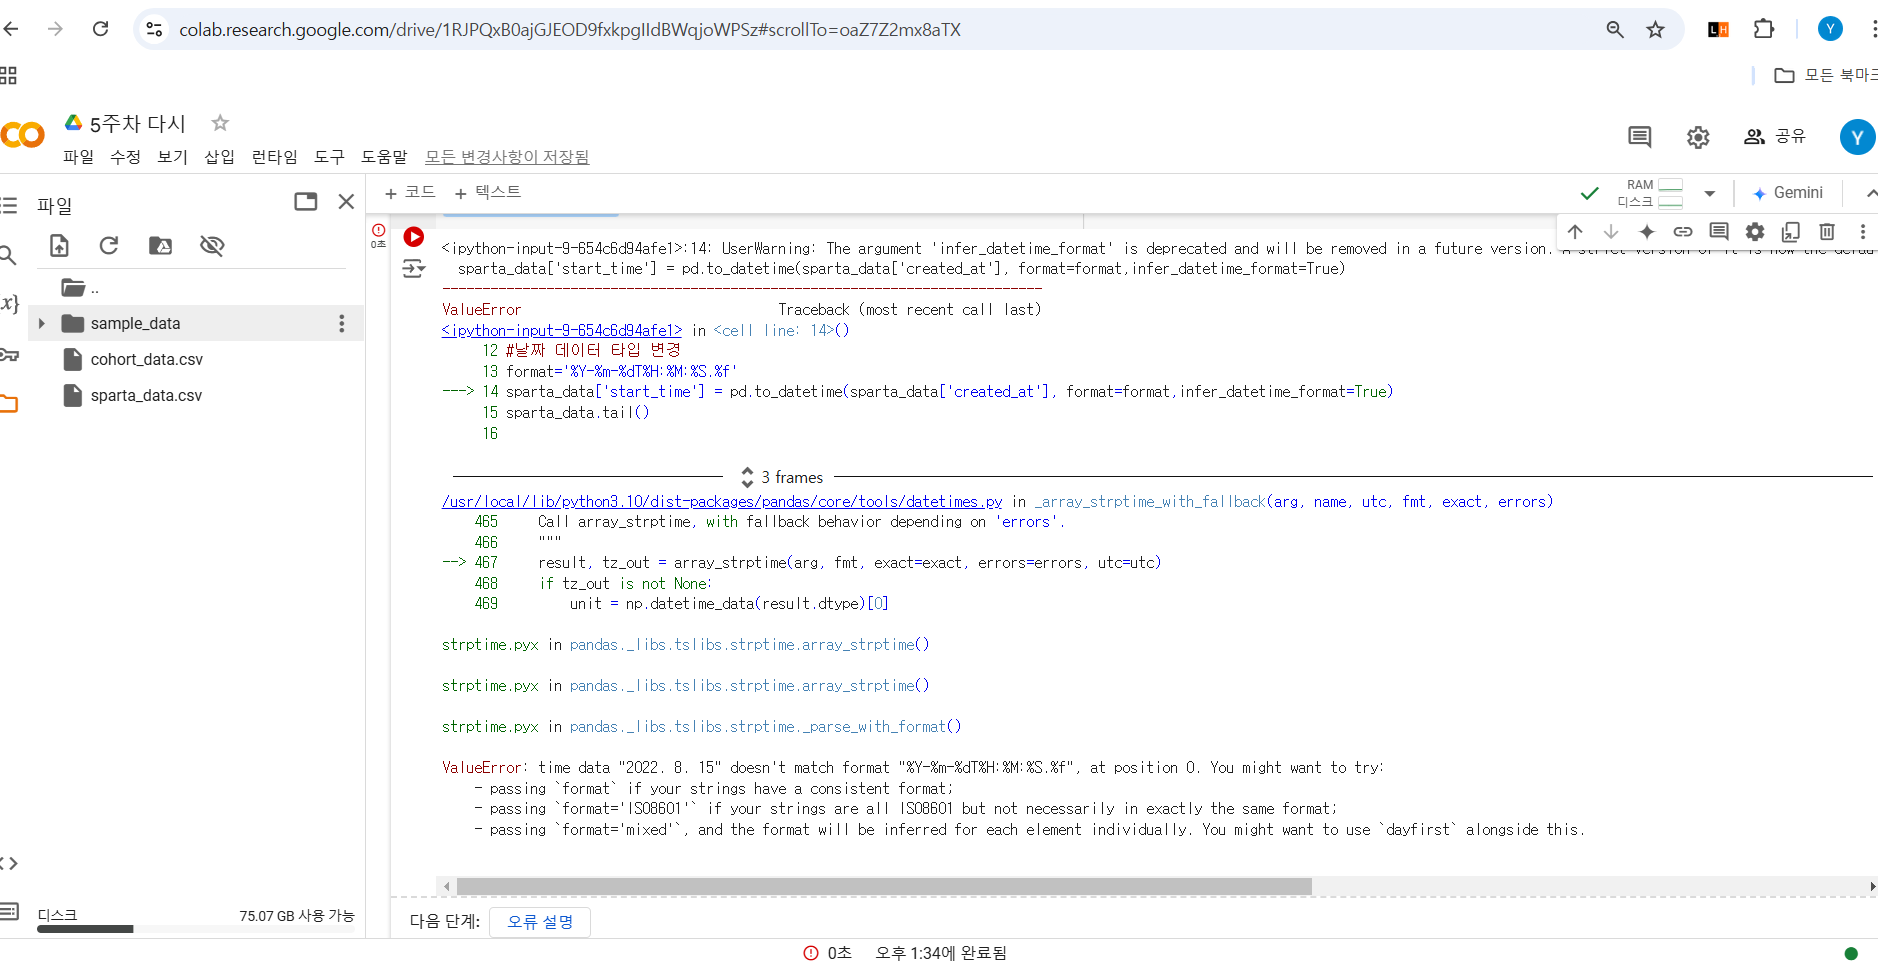
Task: Open the 도구 menu
Action: click(x=329, y=157)
